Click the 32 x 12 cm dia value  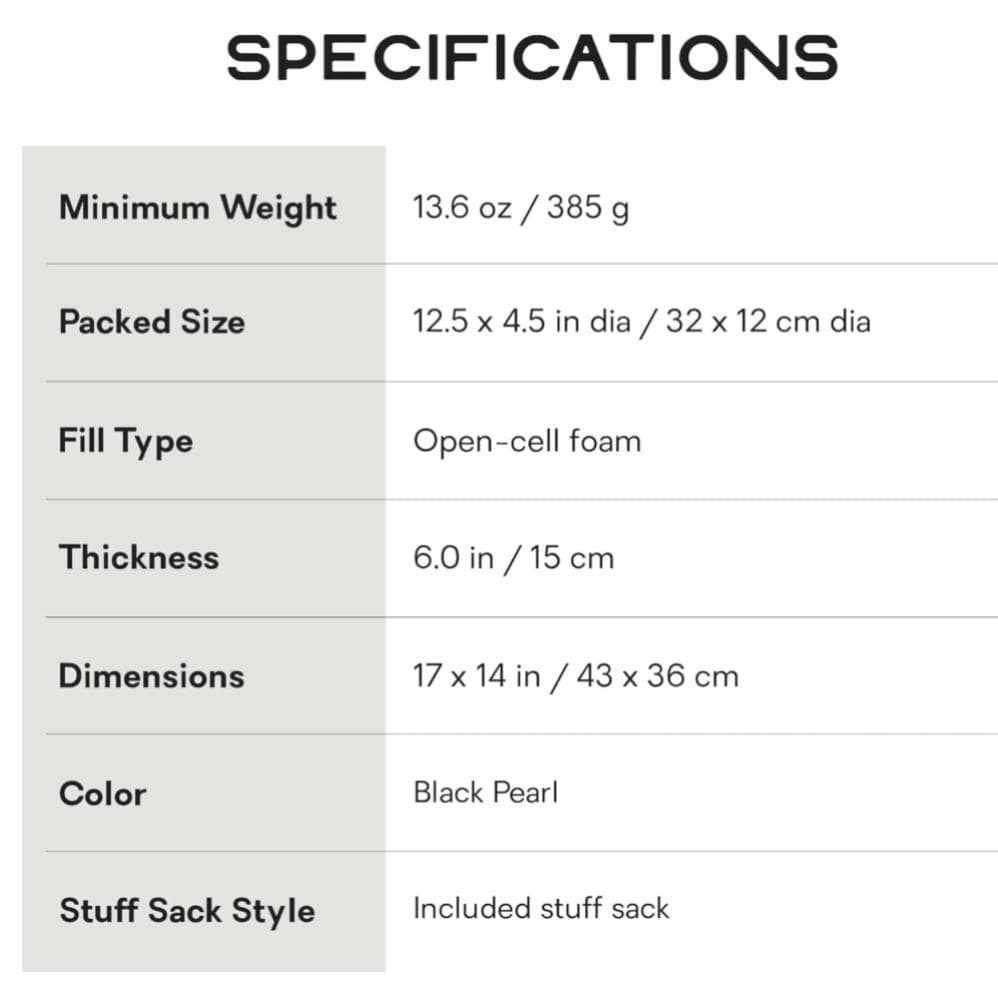(767, 322)
